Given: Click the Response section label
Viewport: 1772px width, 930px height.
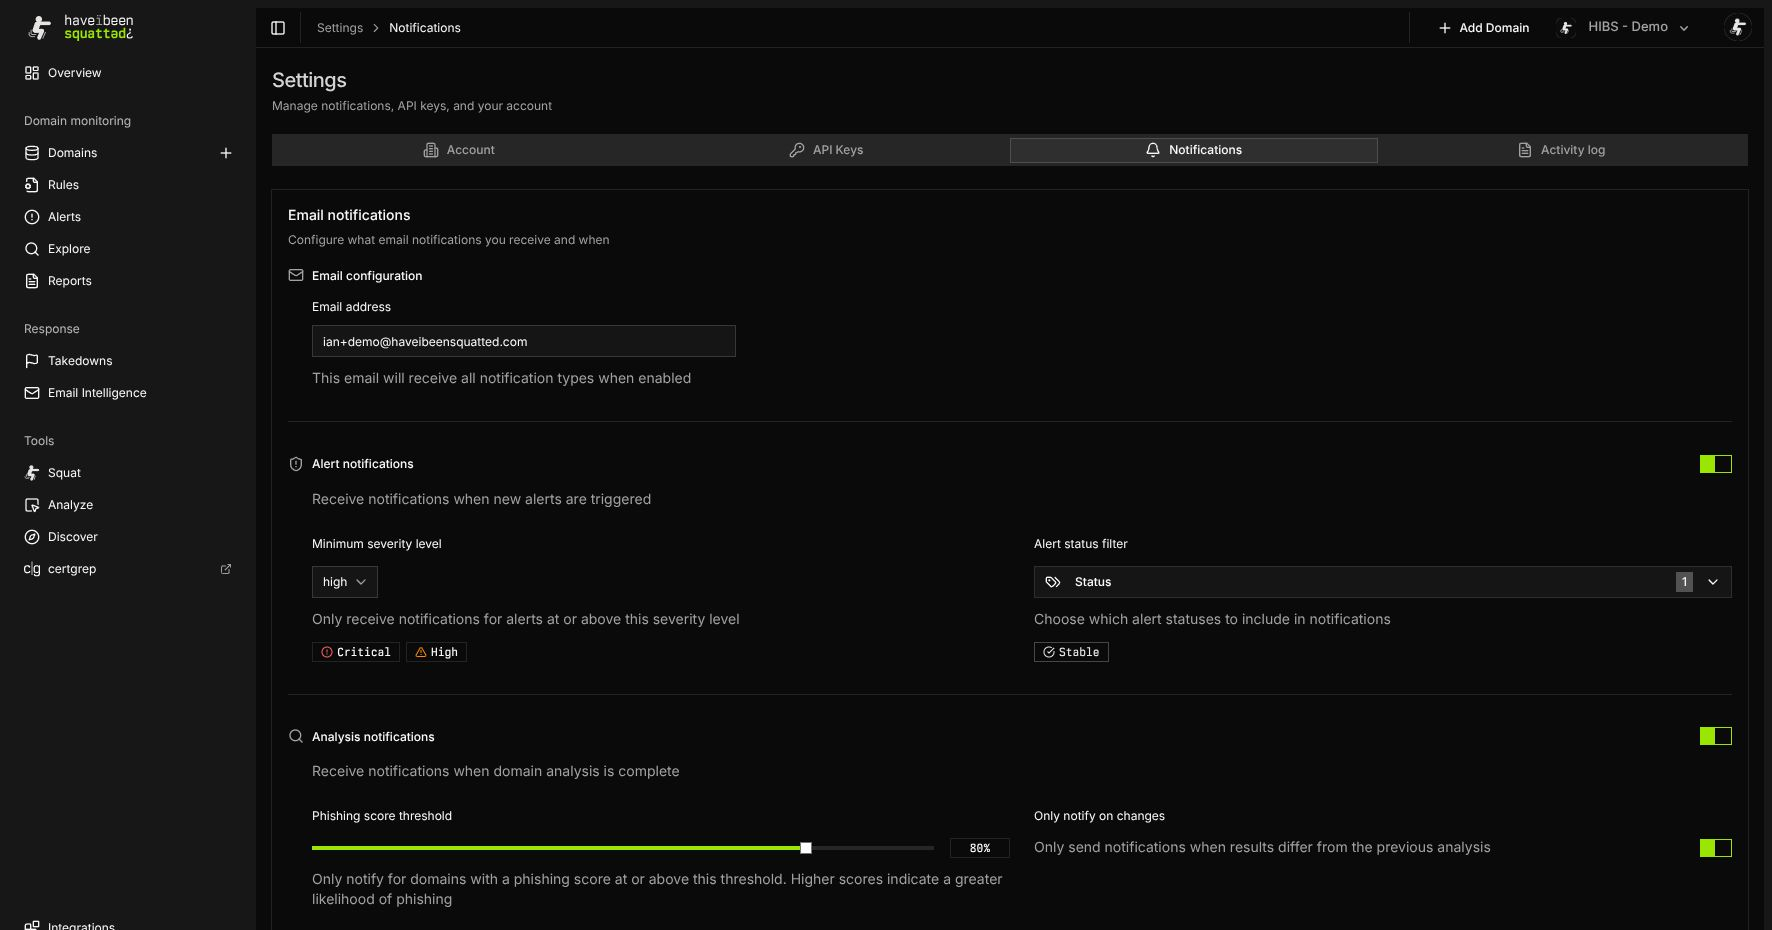Looking at the screenshot, I should [52, 329].
